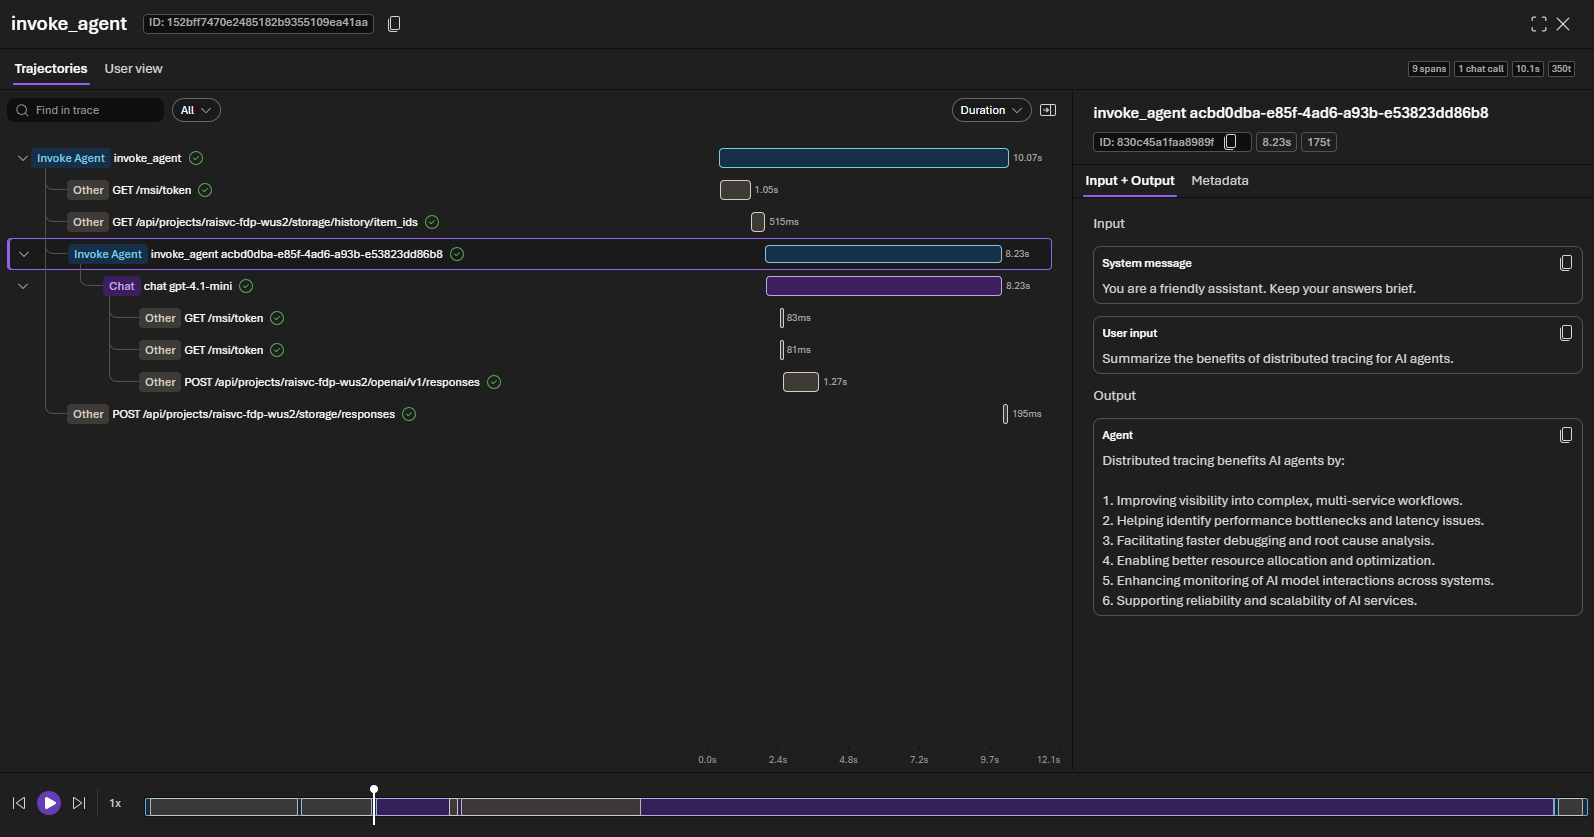
Task: Open the Metadata tab
Action: (x=1220, y=181)
